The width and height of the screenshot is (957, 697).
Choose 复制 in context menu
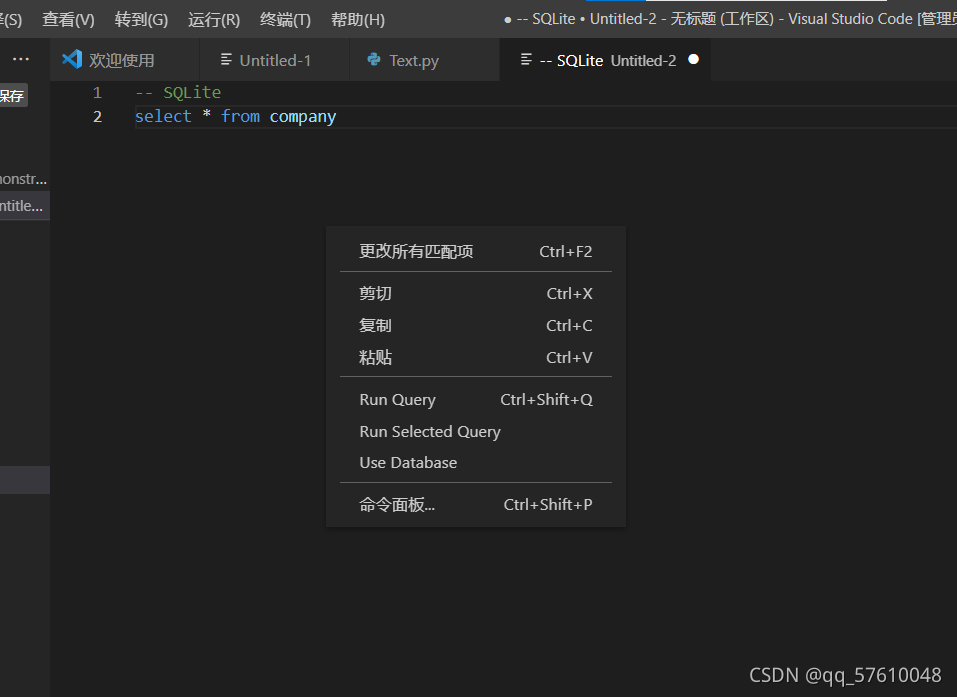coord(475,325)
